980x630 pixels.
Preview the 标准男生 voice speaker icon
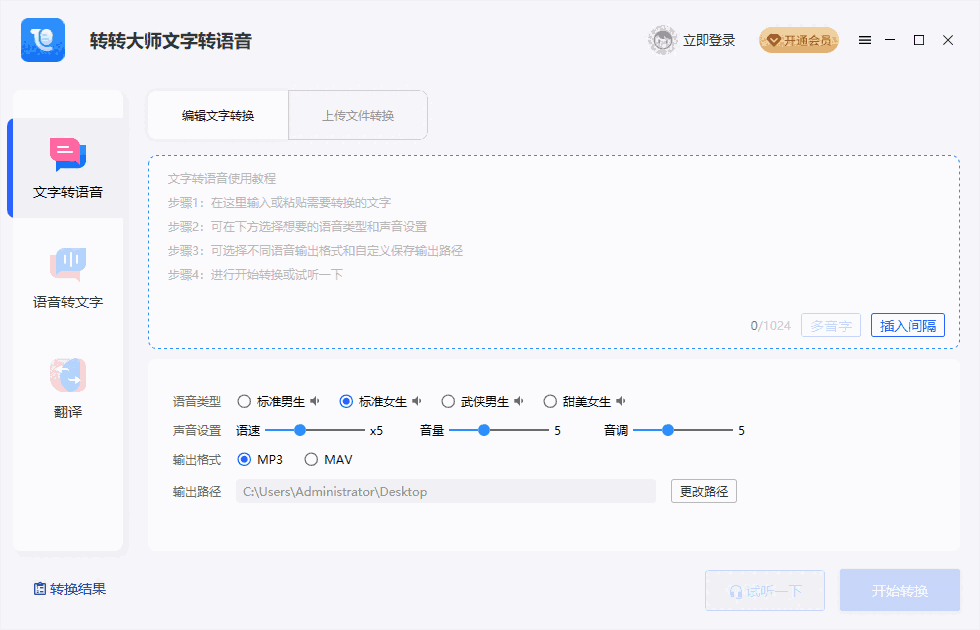tap(315, 400)
